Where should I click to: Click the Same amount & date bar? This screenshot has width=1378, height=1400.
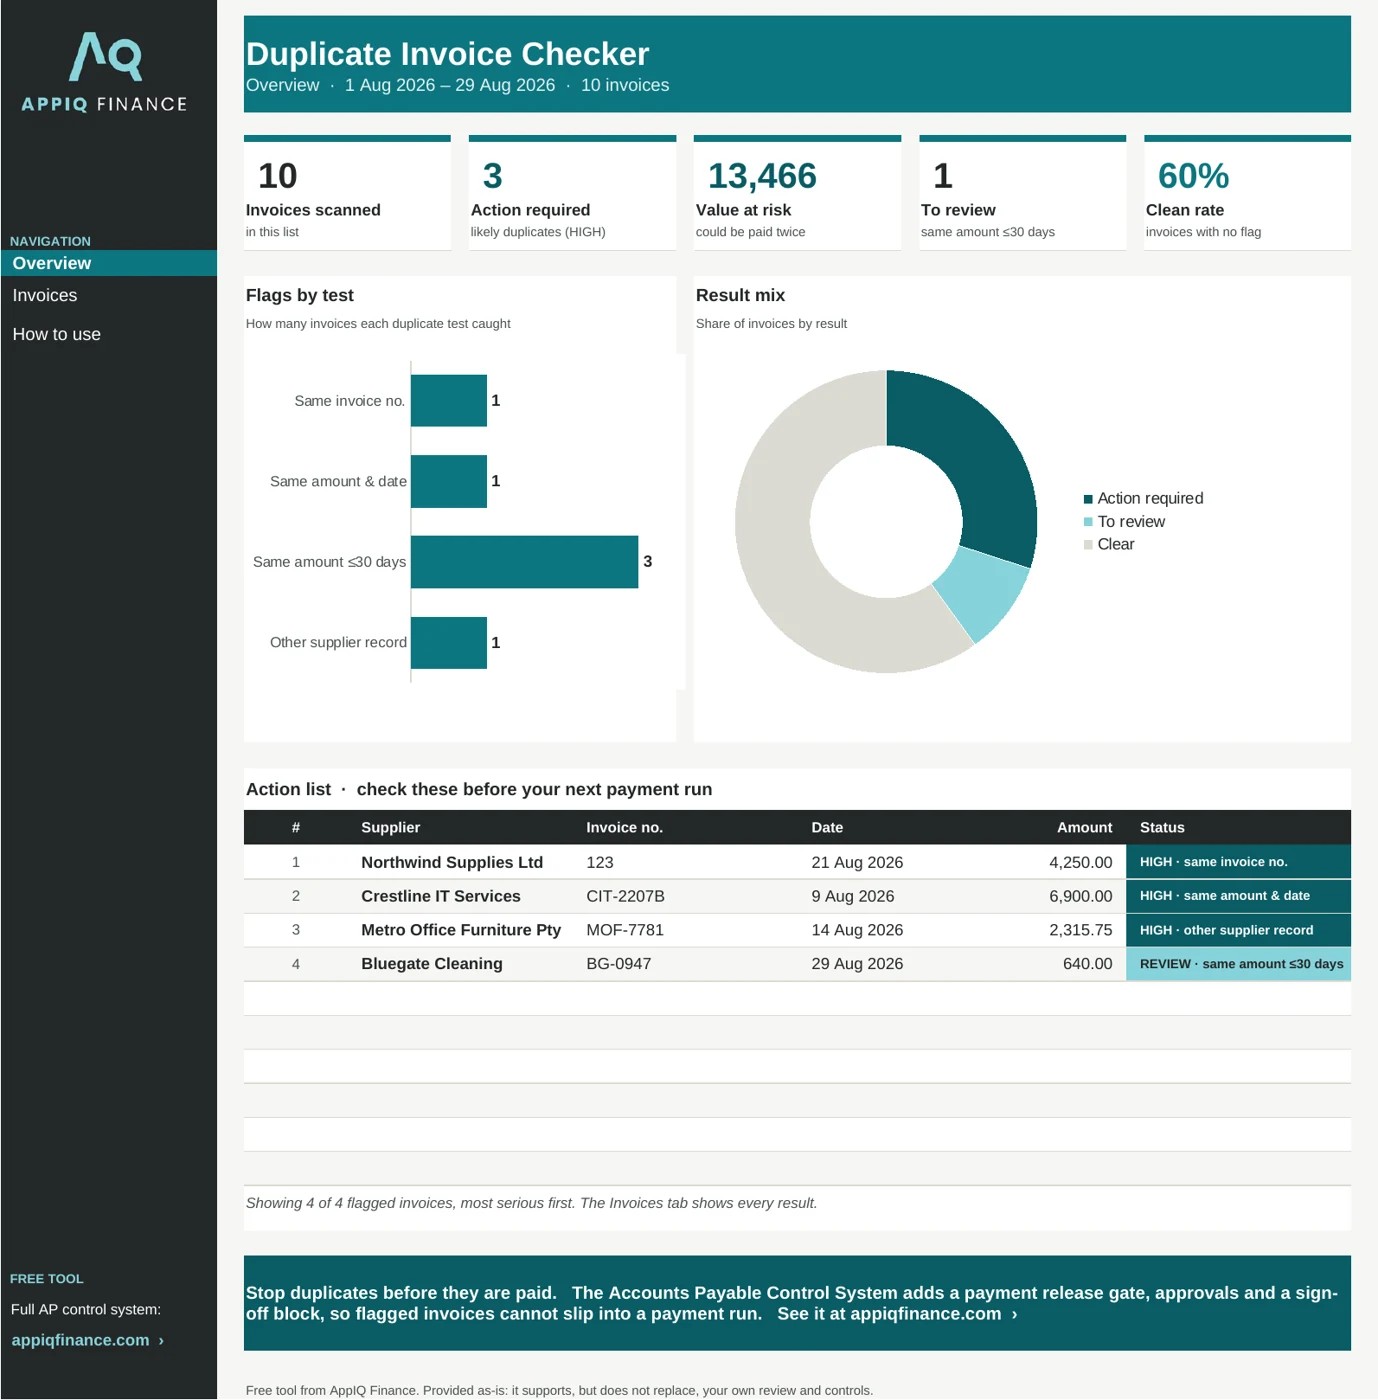point(449,481)
